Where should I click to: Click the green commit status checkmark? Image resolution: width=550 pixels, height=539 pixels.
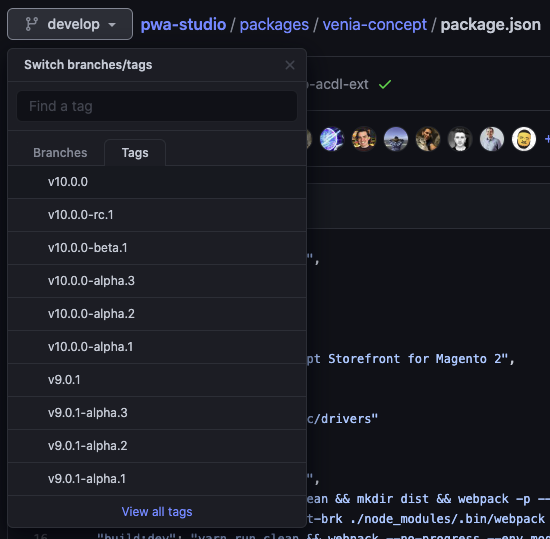385,84
